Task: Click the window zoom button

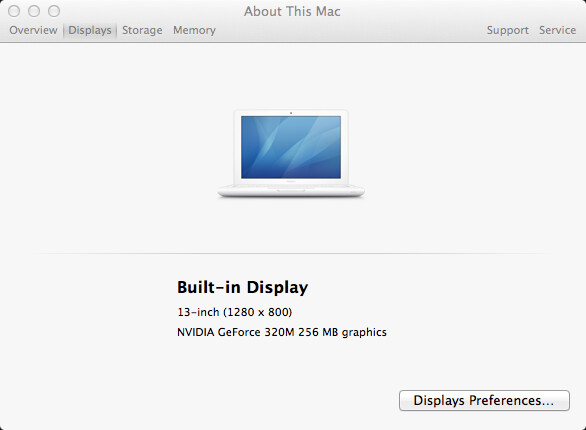Action: click(54, 11)
